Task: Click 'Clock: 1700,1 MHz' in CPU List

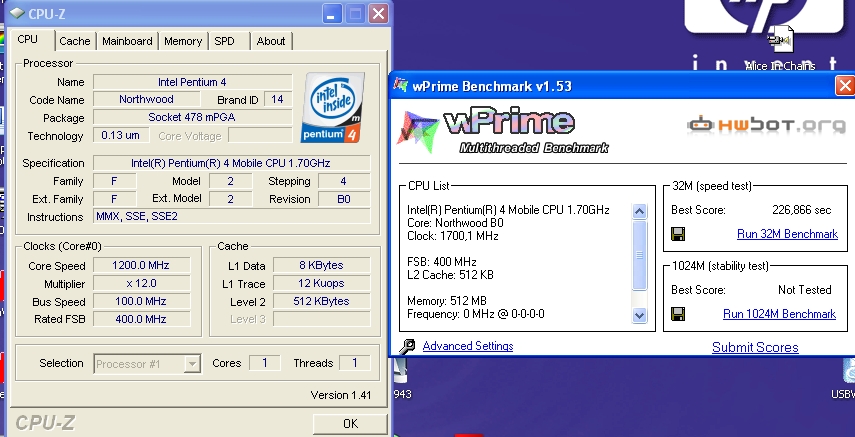Action: (x=453, y=236)
